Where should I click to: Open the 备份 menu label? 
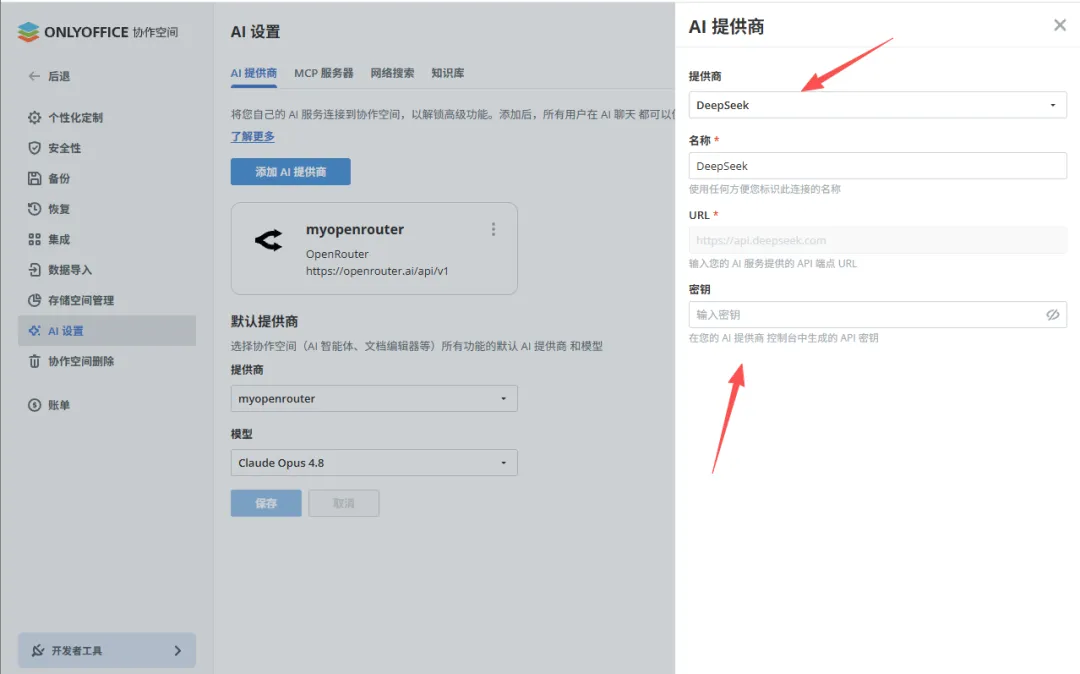pyautogui.click(x=59, y=178)
